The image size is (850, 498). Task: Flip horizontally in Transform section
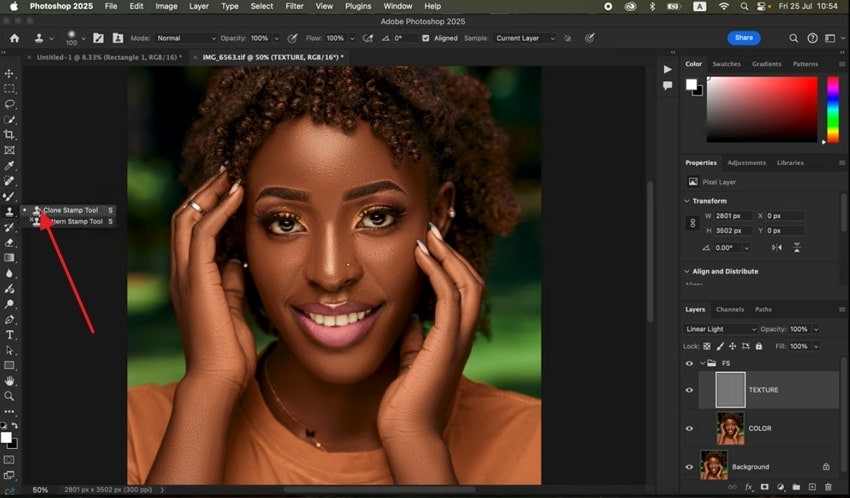(x=777, y=247)
